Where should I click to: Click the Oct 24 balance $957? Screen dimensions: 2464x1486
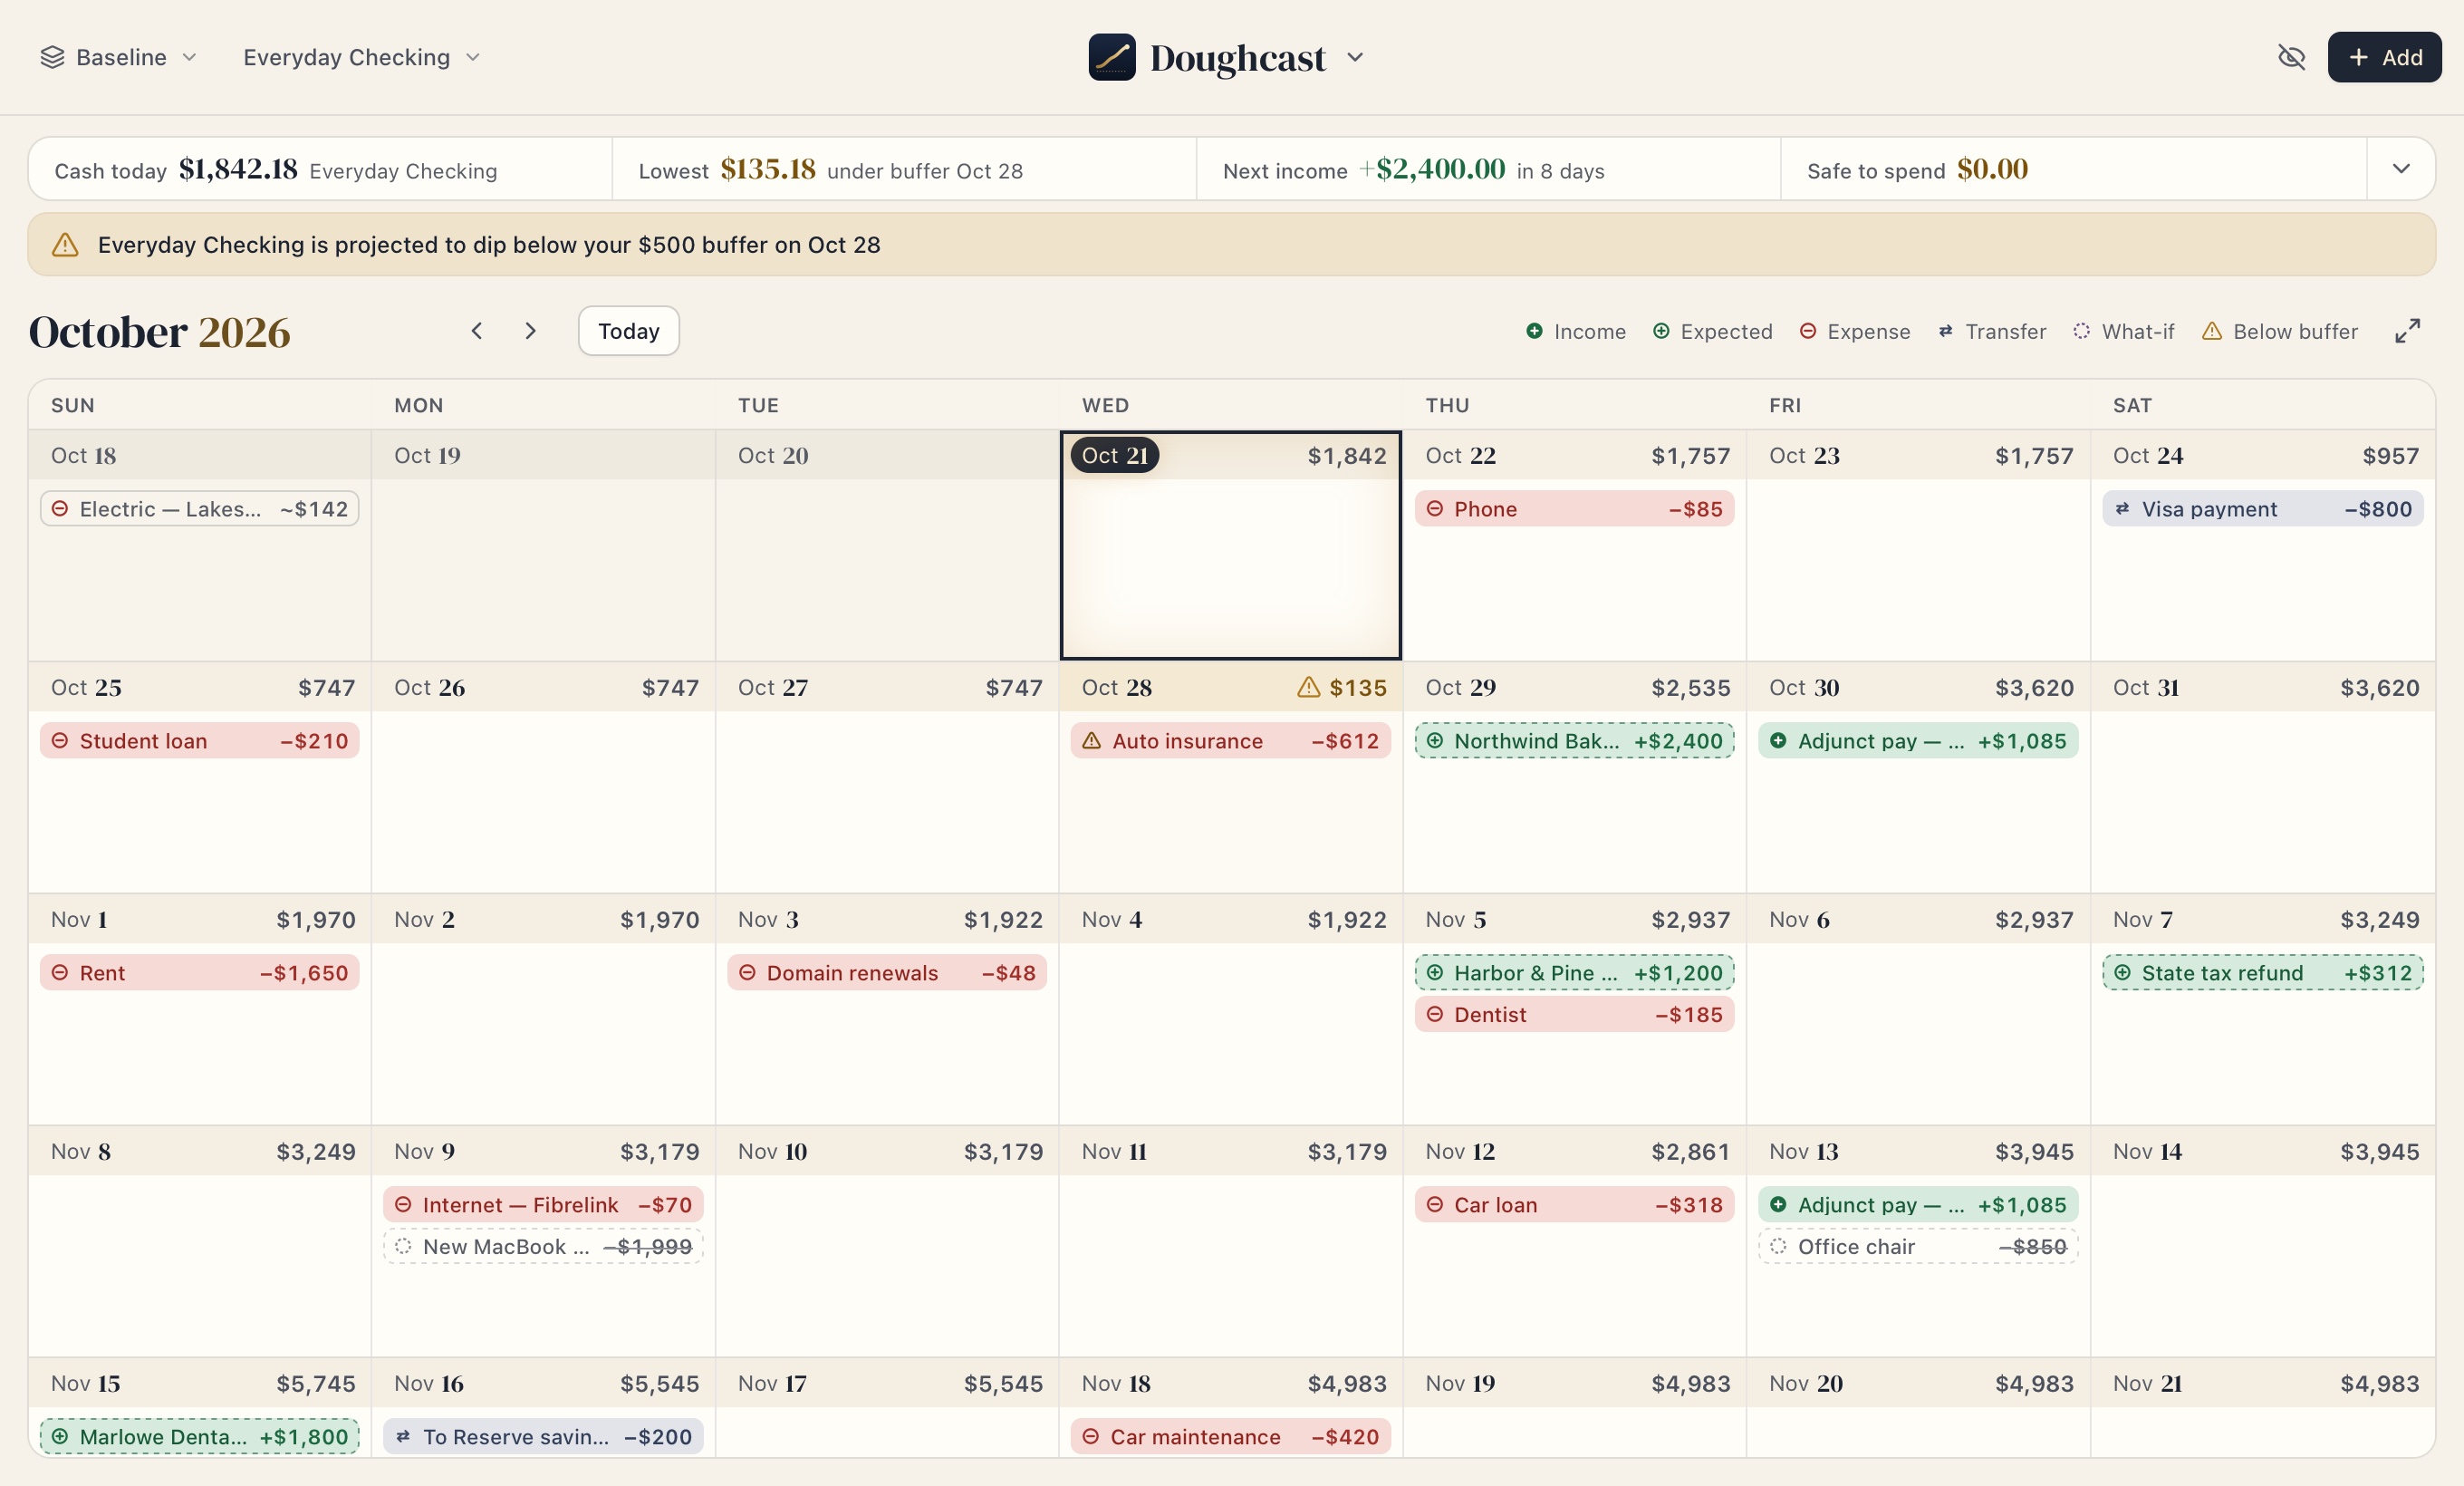2390,456
